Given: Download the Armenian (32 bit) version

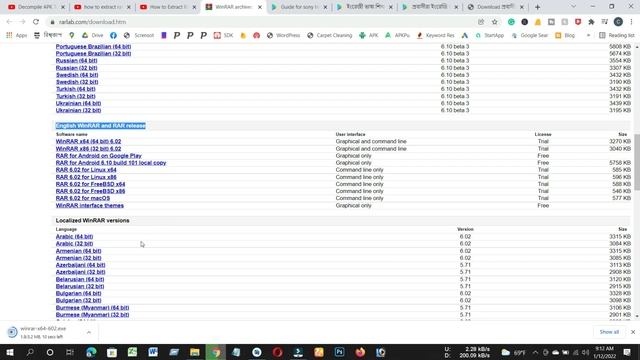Looking at the screenshot, I should point(78,258).
